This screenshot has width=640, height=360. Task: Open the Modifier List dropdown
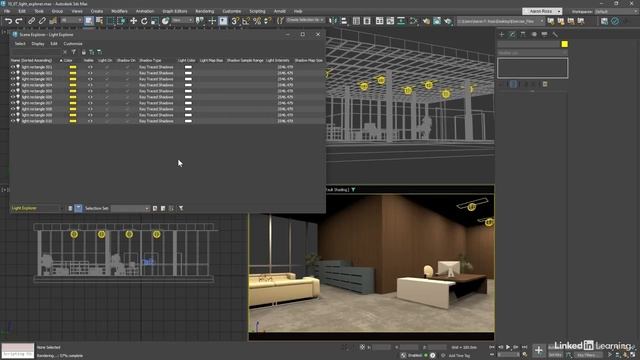point(532,53)
